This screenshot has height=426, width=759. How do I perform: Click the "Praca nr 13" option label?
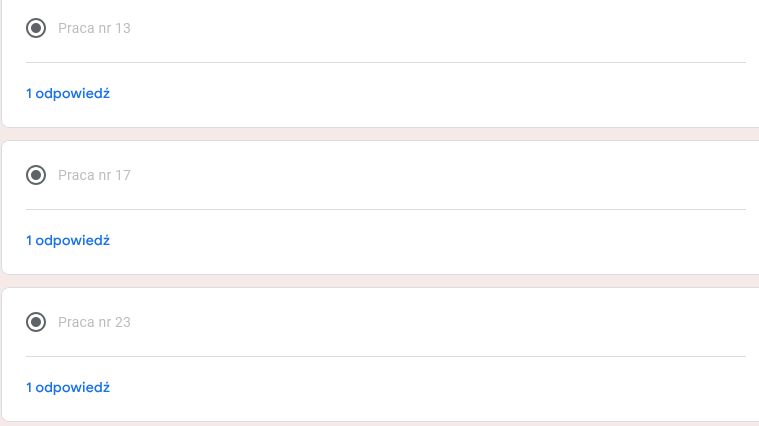point(94,28)
